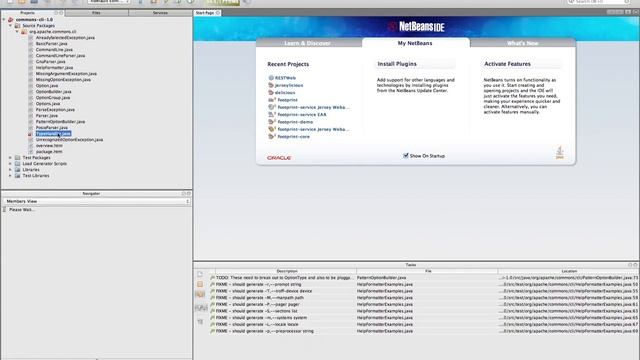Switch to the What's New tab

tap(522, 43)
